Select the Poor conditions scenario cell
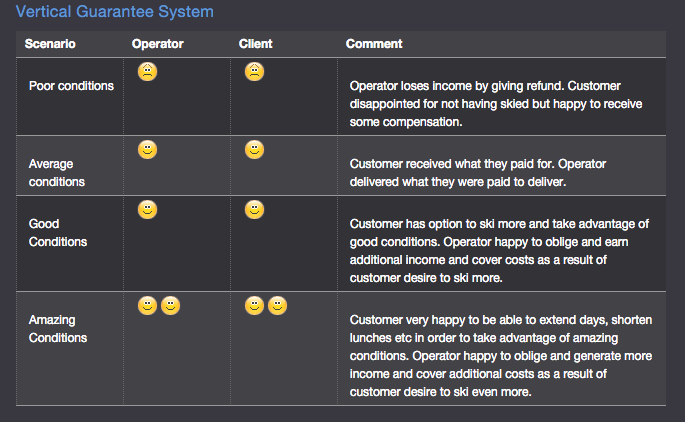This screenshot has width=685, height=422. [70, 97]
